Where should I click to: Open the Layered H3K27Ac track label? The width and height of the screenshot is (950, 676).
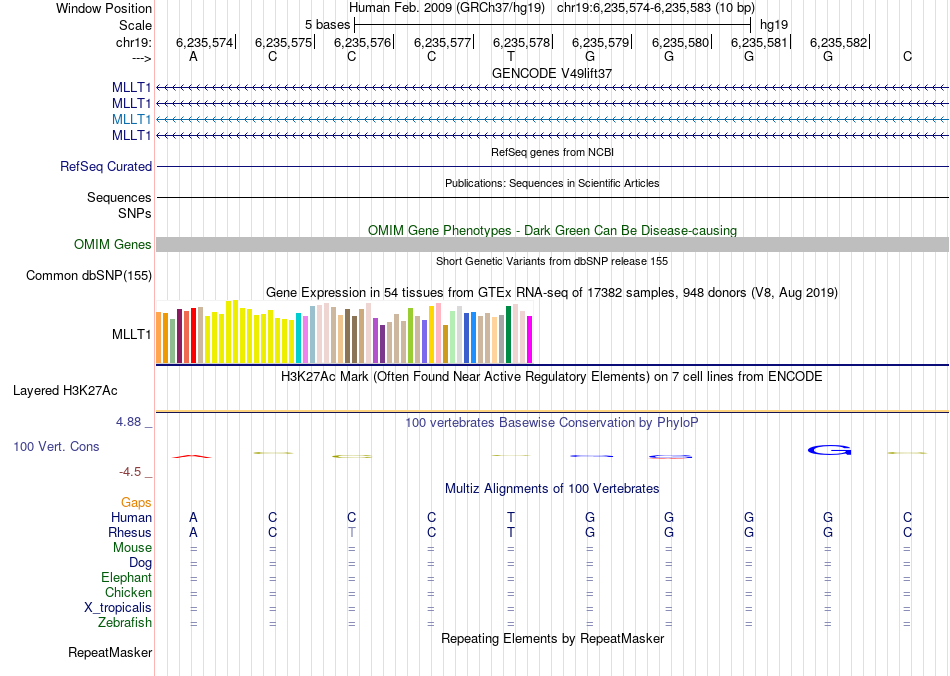tap(65, 391)
